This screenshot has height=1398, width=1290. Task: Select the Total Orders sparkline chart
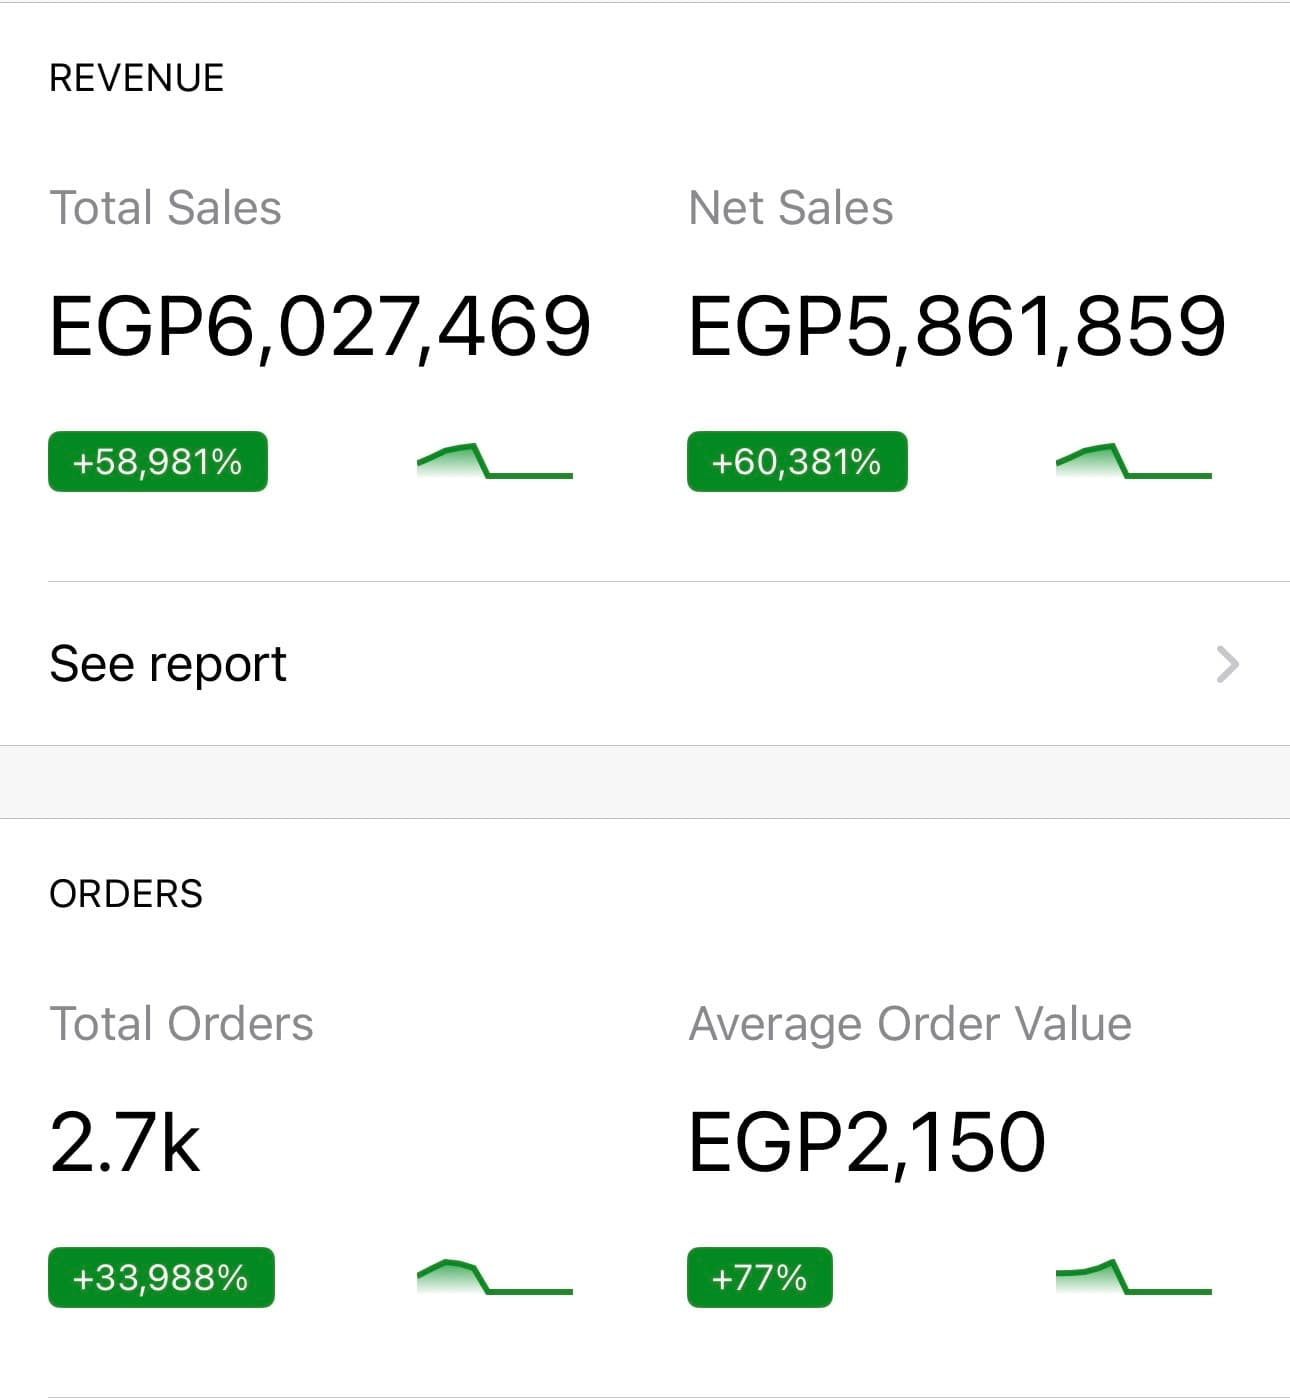tap(495, 1277)
